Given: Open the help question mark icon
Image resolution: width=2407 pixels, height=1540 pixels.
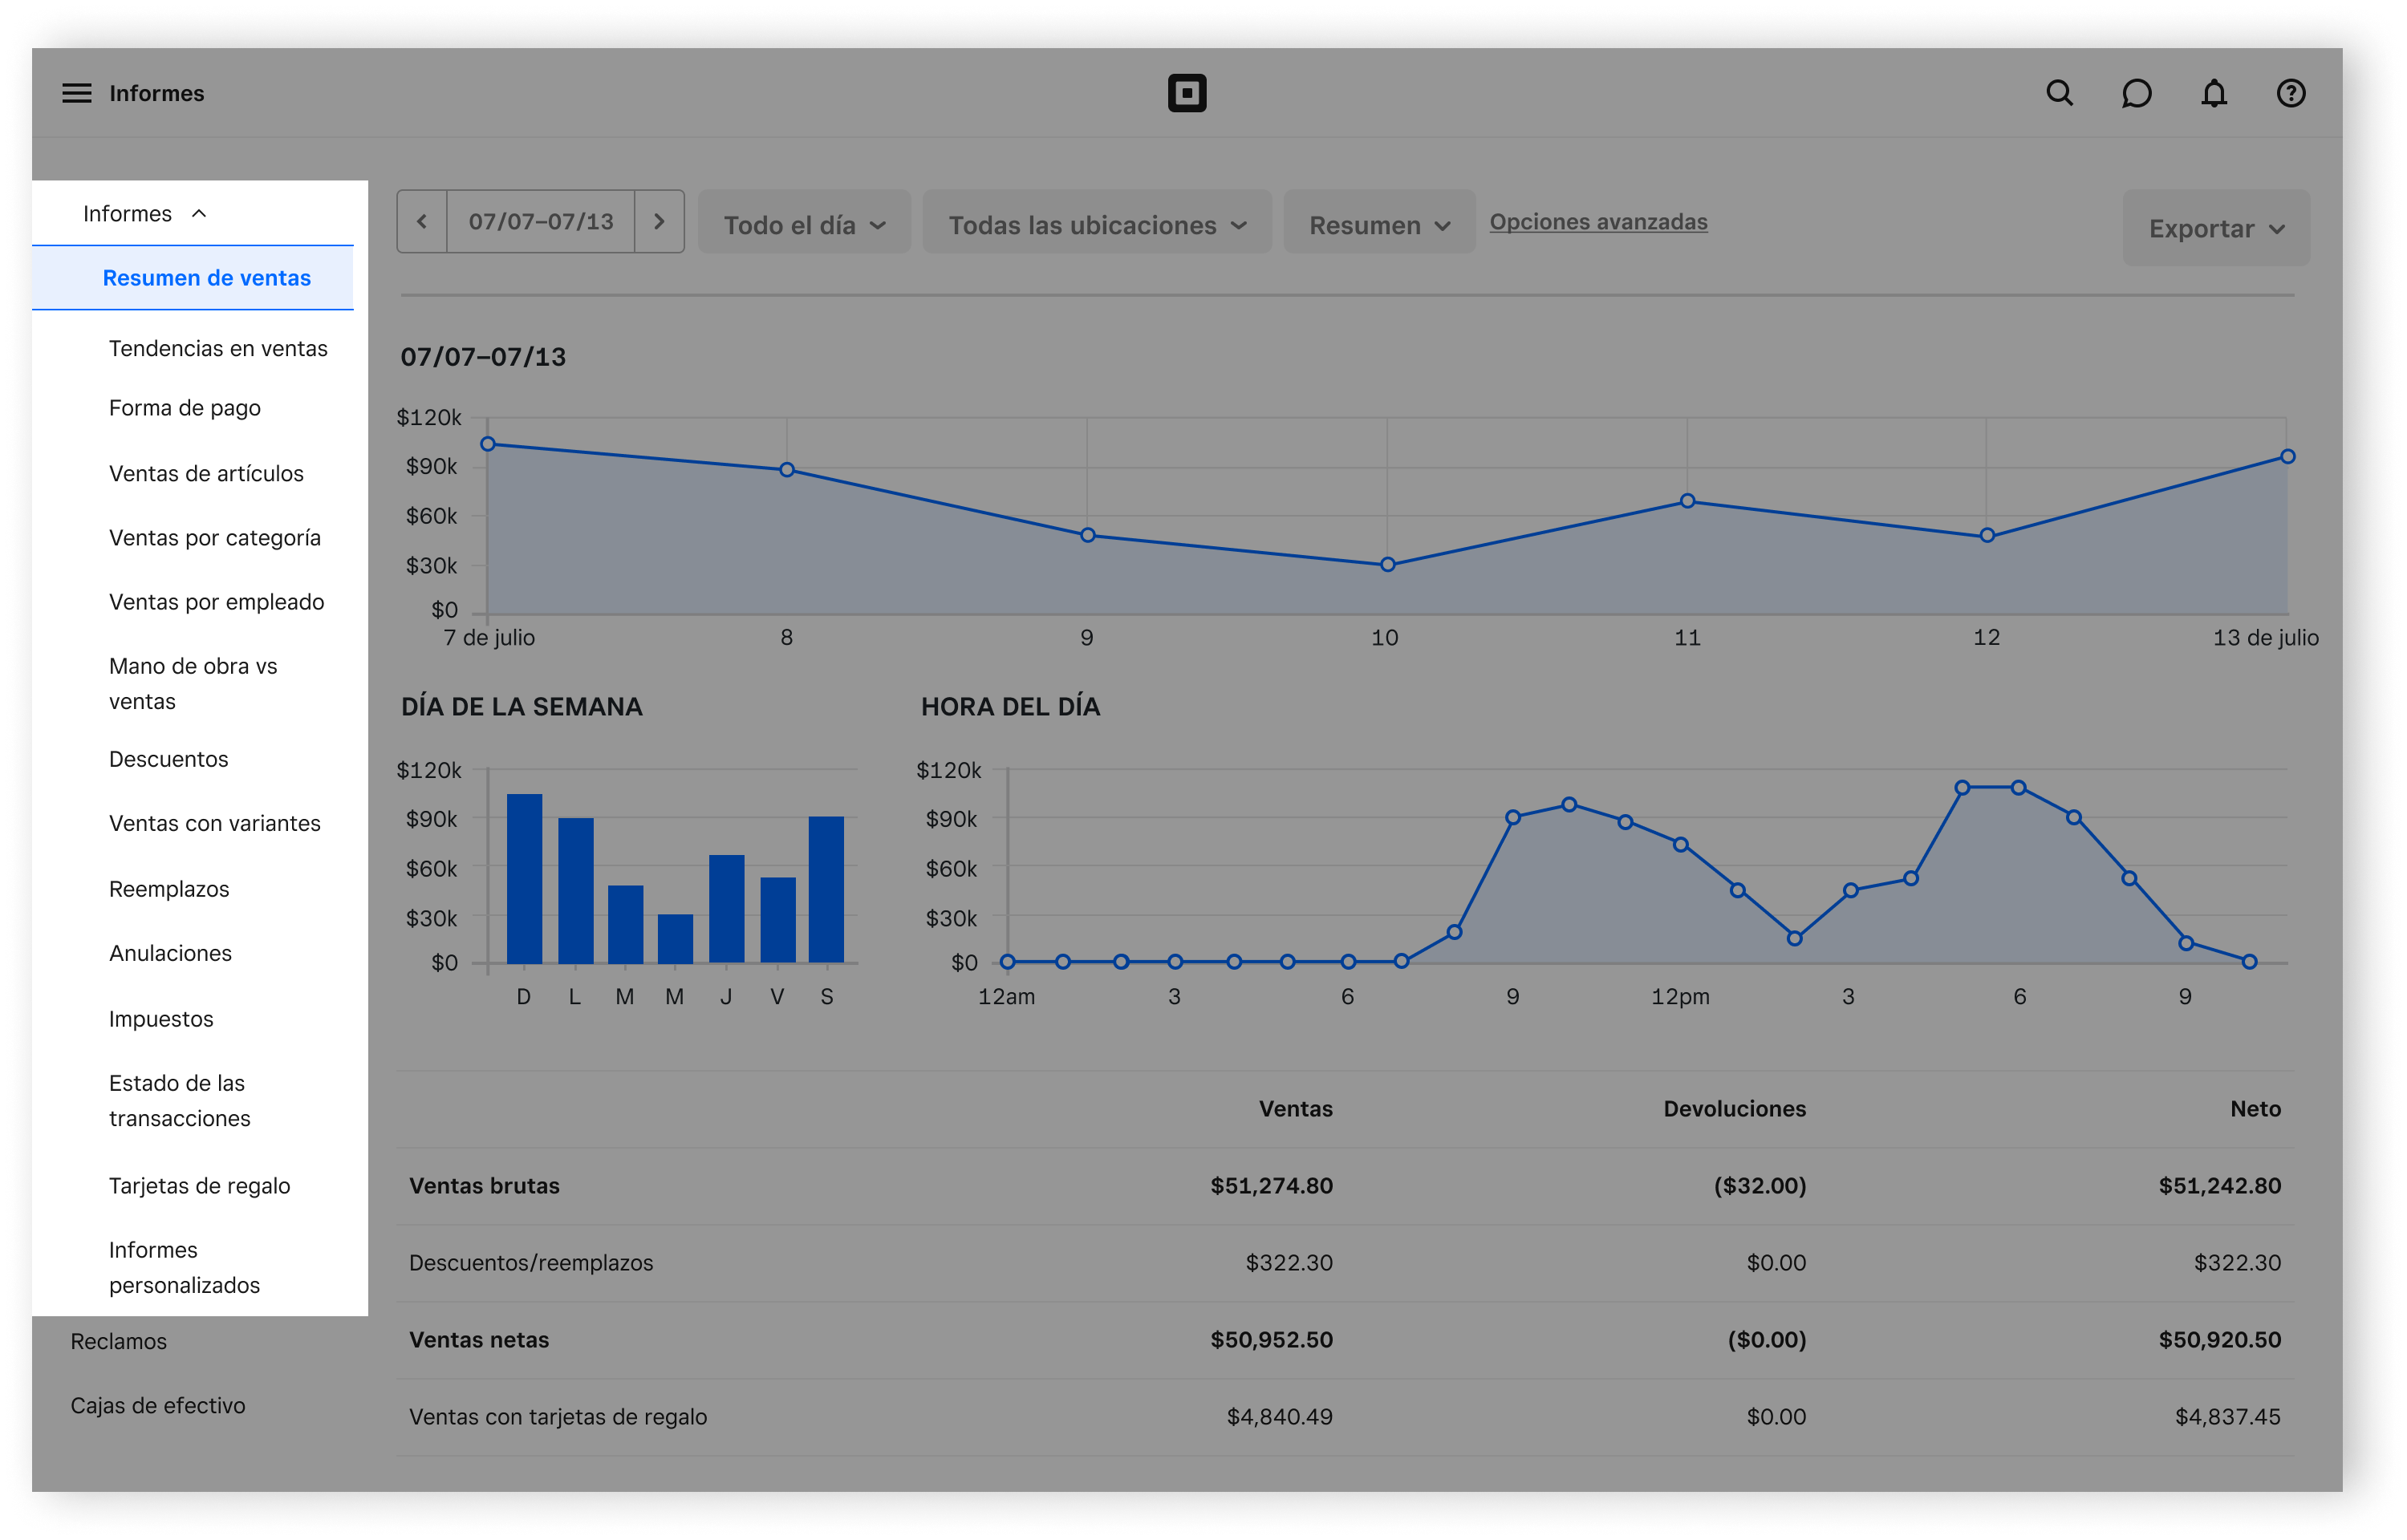Looking at the screenshot, I should [x=2291, y=93].
